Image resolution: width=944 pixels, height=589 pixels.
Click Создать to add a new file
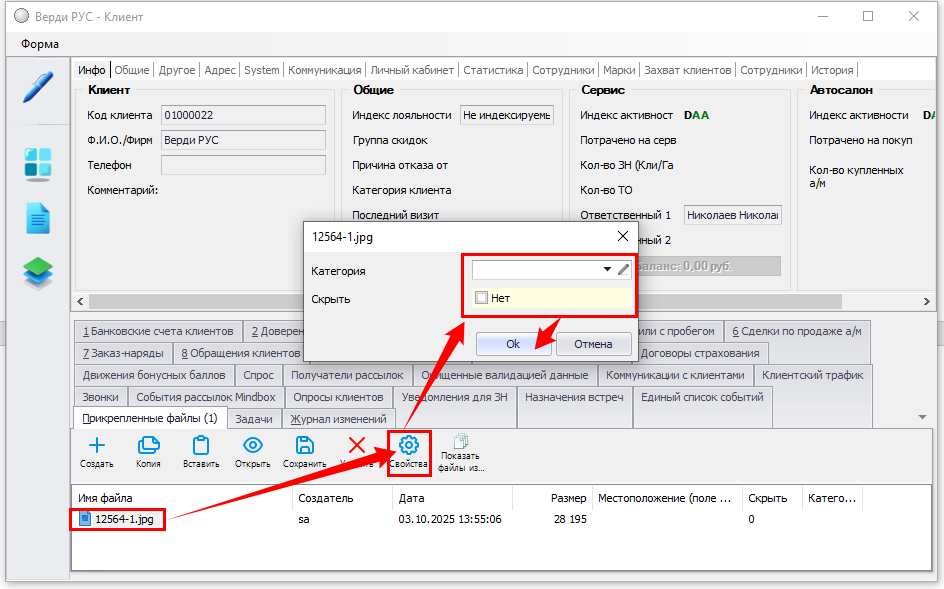(x=96, y=451)
